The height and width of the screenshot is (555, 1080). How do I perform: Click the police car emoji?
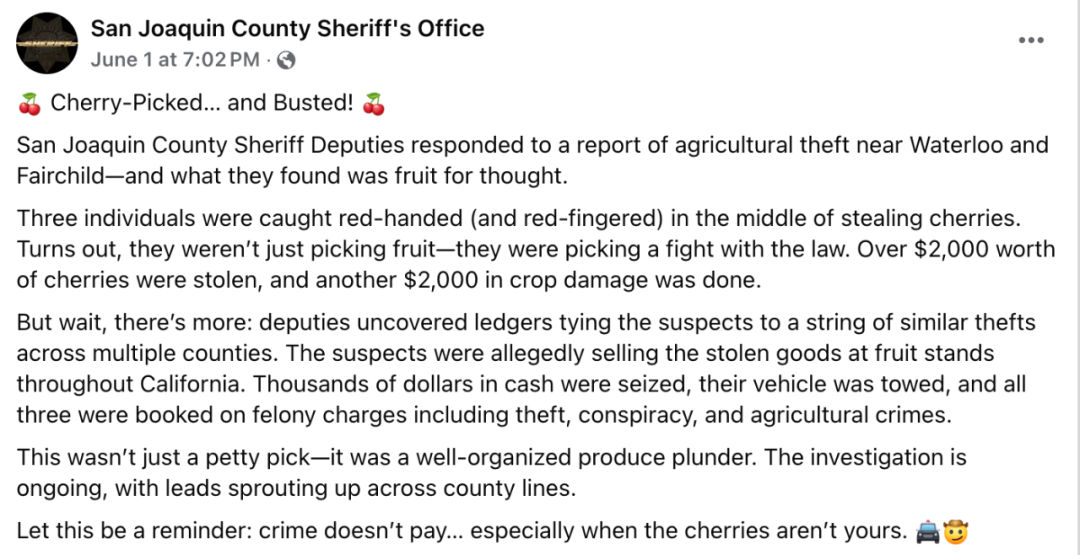pos(927,532)
